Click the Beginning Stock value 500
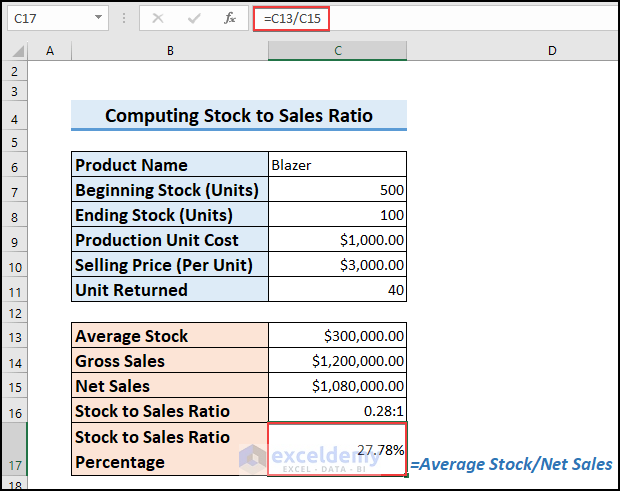The height and width of the screenshot is (491, 620). pos(338,190)
